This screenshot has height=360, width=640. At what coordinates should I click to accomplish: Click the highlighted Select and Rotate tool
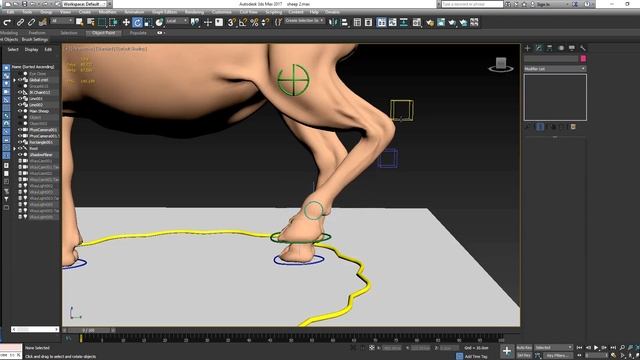(x=138, y=22)
